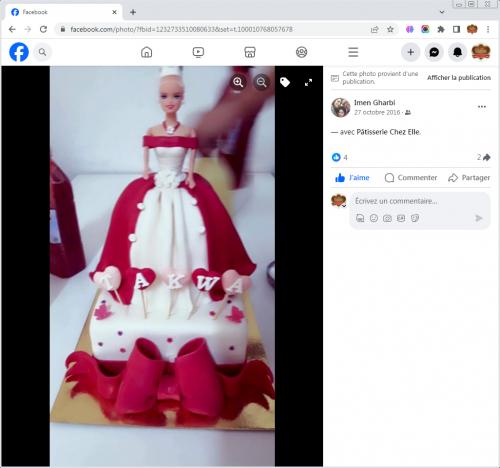The height and width of the screenshot is (468, 500).
Task: Click the J'aime like button
Action: point(352,178)
